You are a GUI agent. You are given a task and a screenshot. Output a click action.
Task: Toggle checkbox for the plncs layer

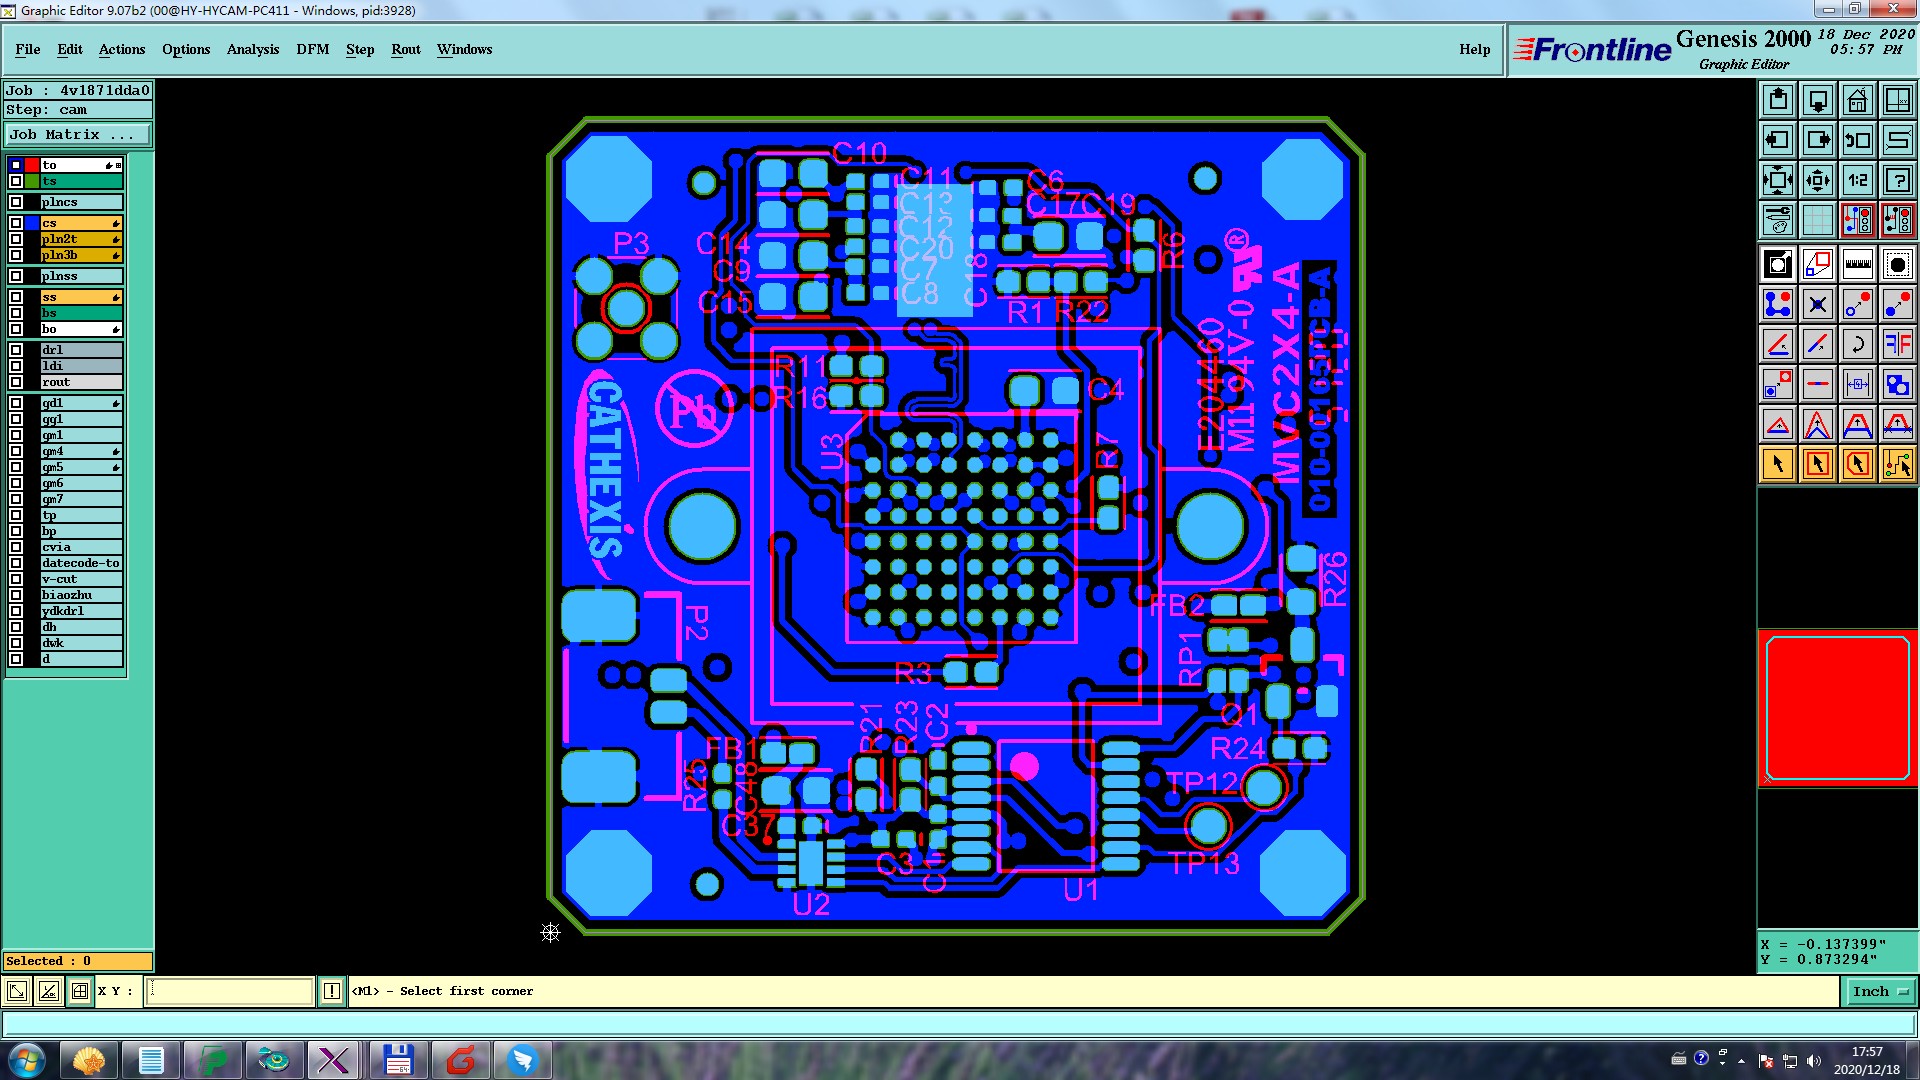point(16,202)
